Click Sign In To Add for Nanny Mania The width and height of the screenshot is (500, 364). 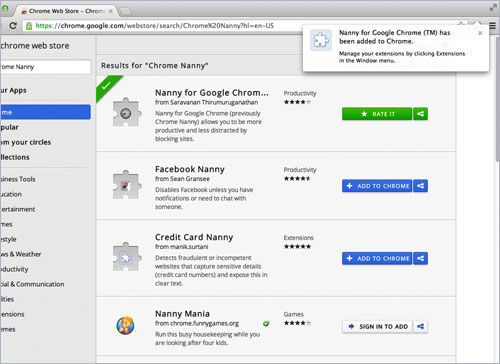(x=377, y=327)
